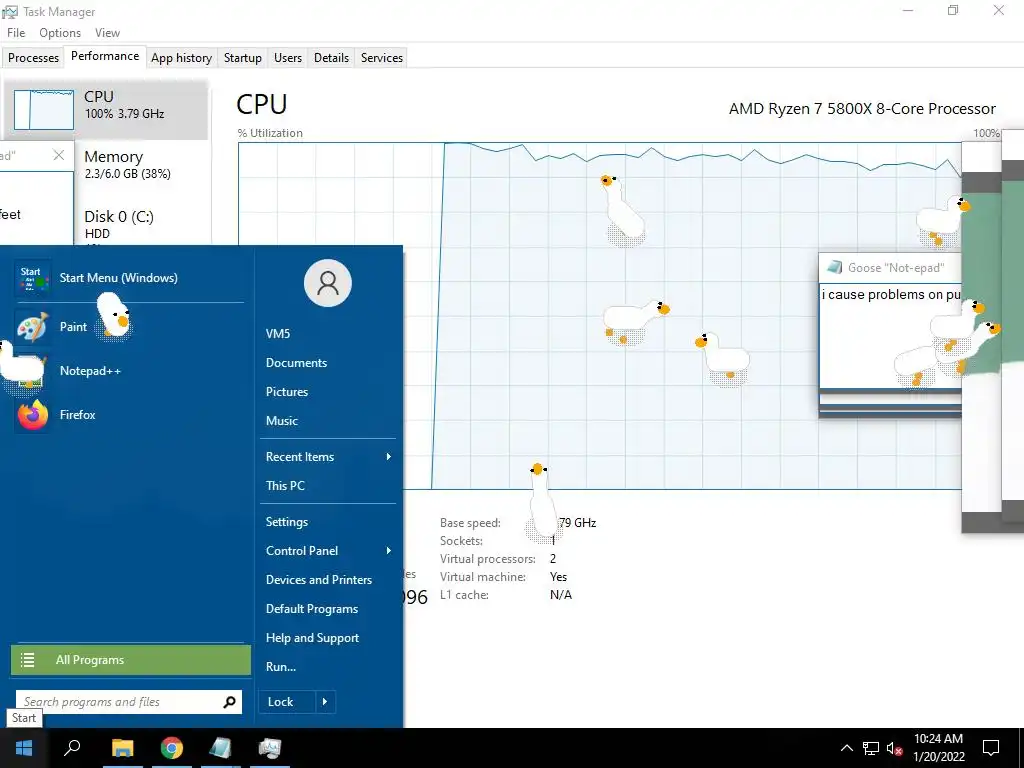Image resolution: width=1024 pixels, height=768 pixels.
Task: Click the L1 cache value N/A
Action: pos(561,595)
